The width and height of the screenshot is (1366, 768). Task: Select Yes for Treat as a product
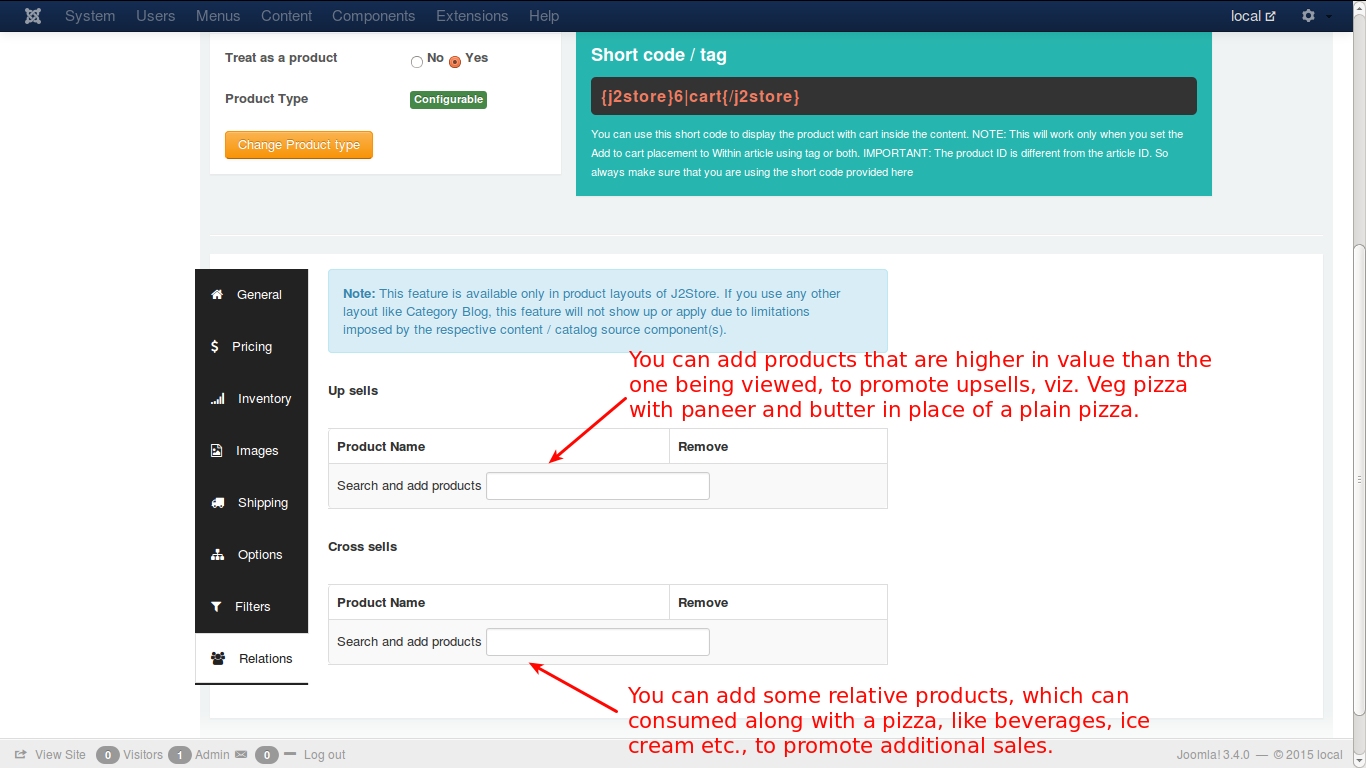coord(455,62)
